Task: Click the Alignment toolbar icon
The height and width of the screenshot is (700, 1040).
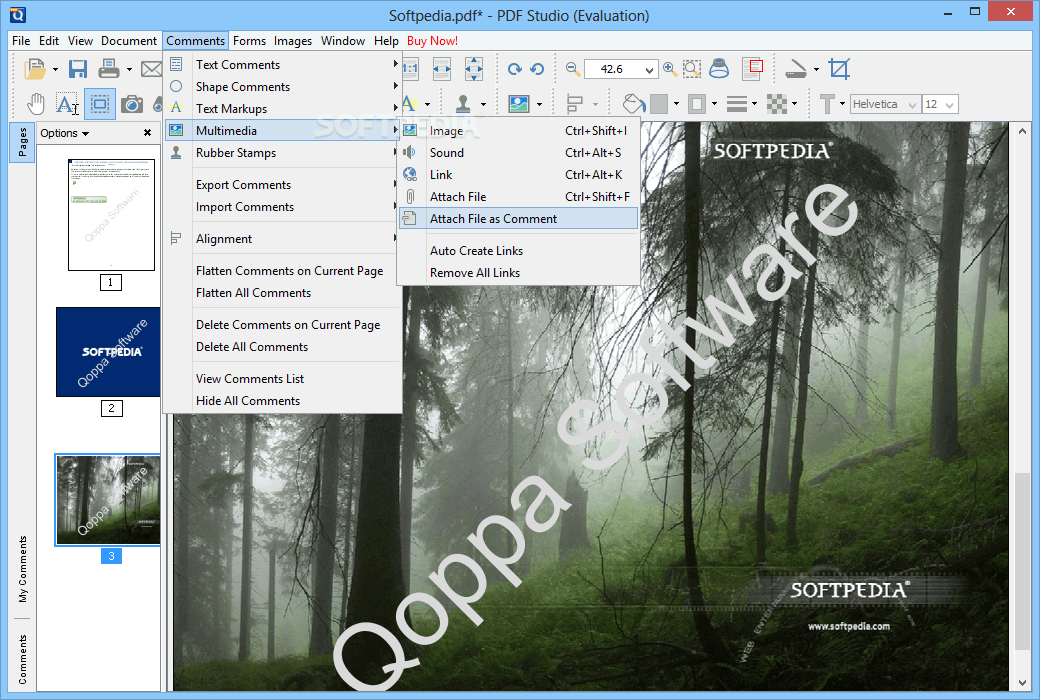Action: 574,104
